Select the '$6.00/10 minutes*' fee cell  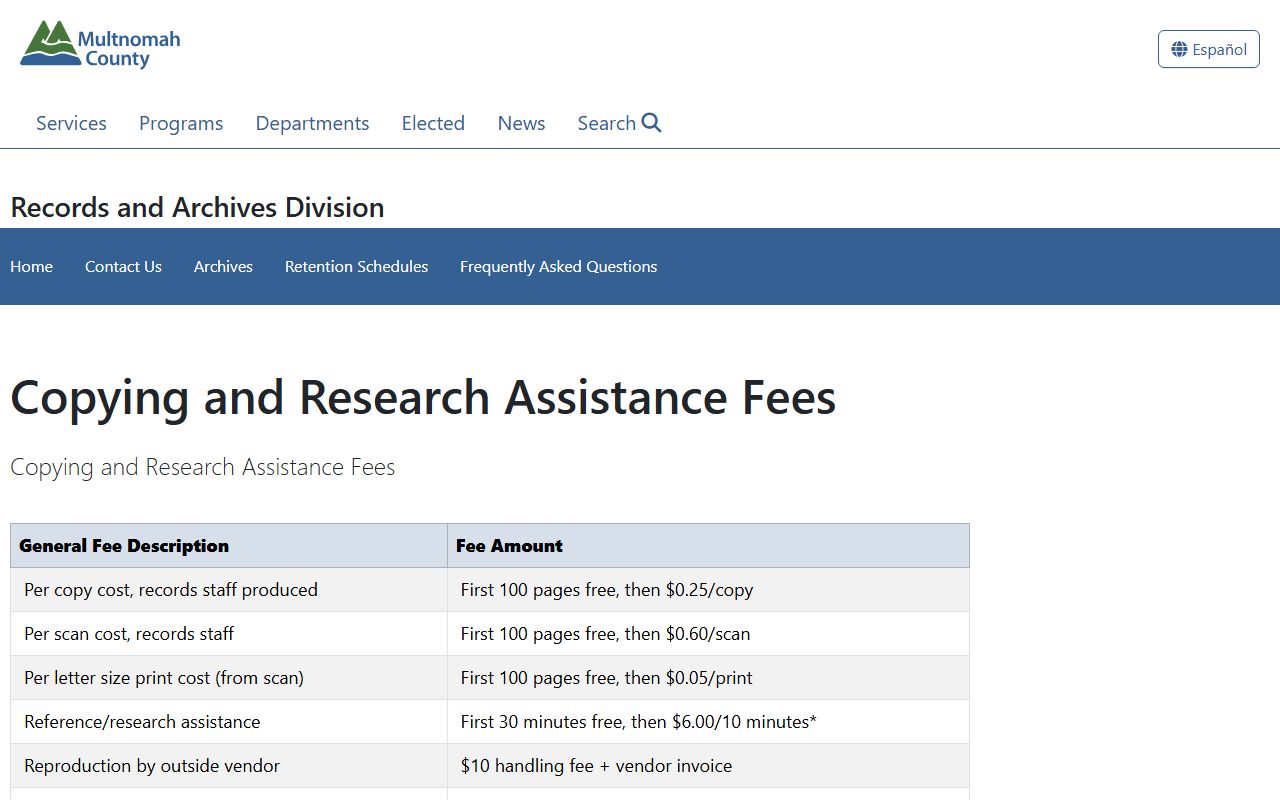click(708, 722)
